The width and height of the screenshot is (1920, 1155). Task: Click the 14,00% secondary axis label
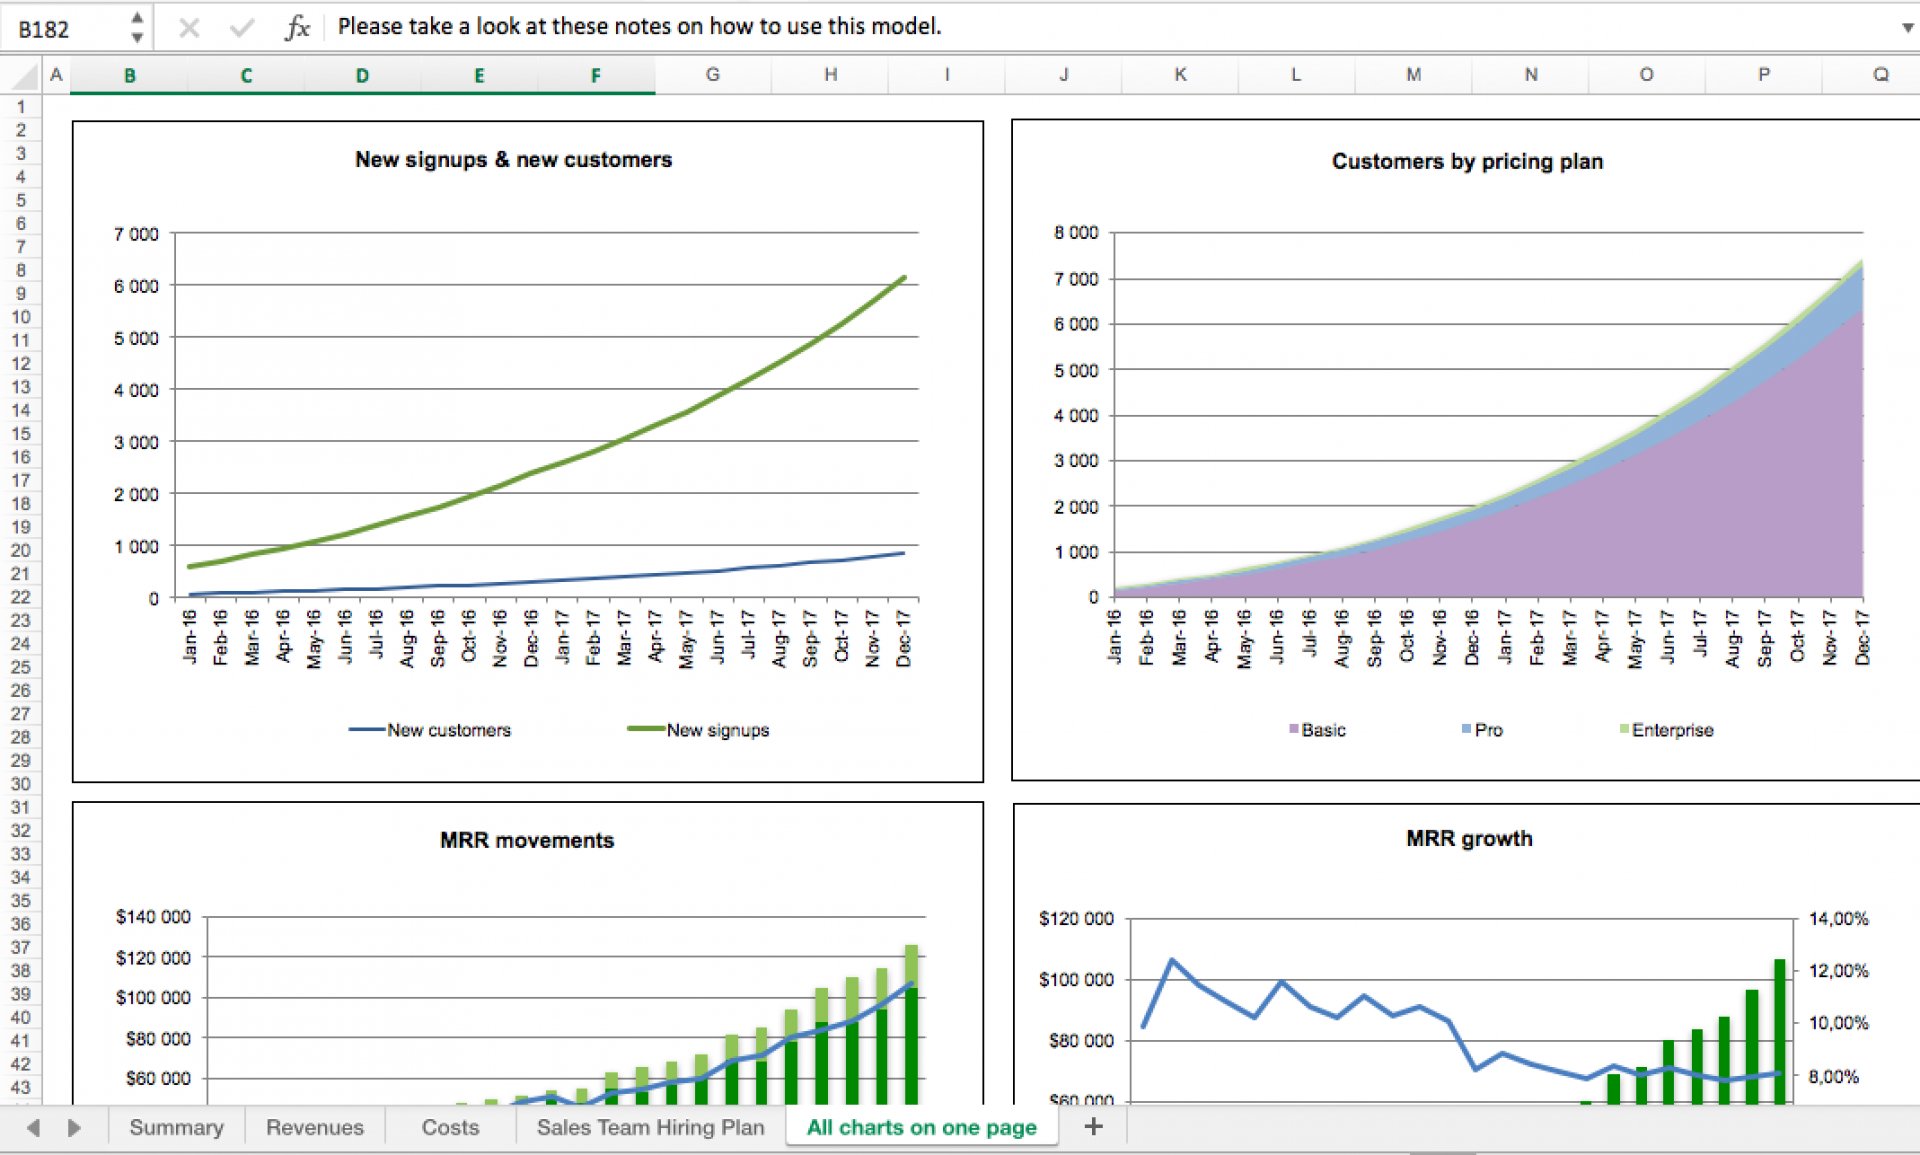[1838, 918]
